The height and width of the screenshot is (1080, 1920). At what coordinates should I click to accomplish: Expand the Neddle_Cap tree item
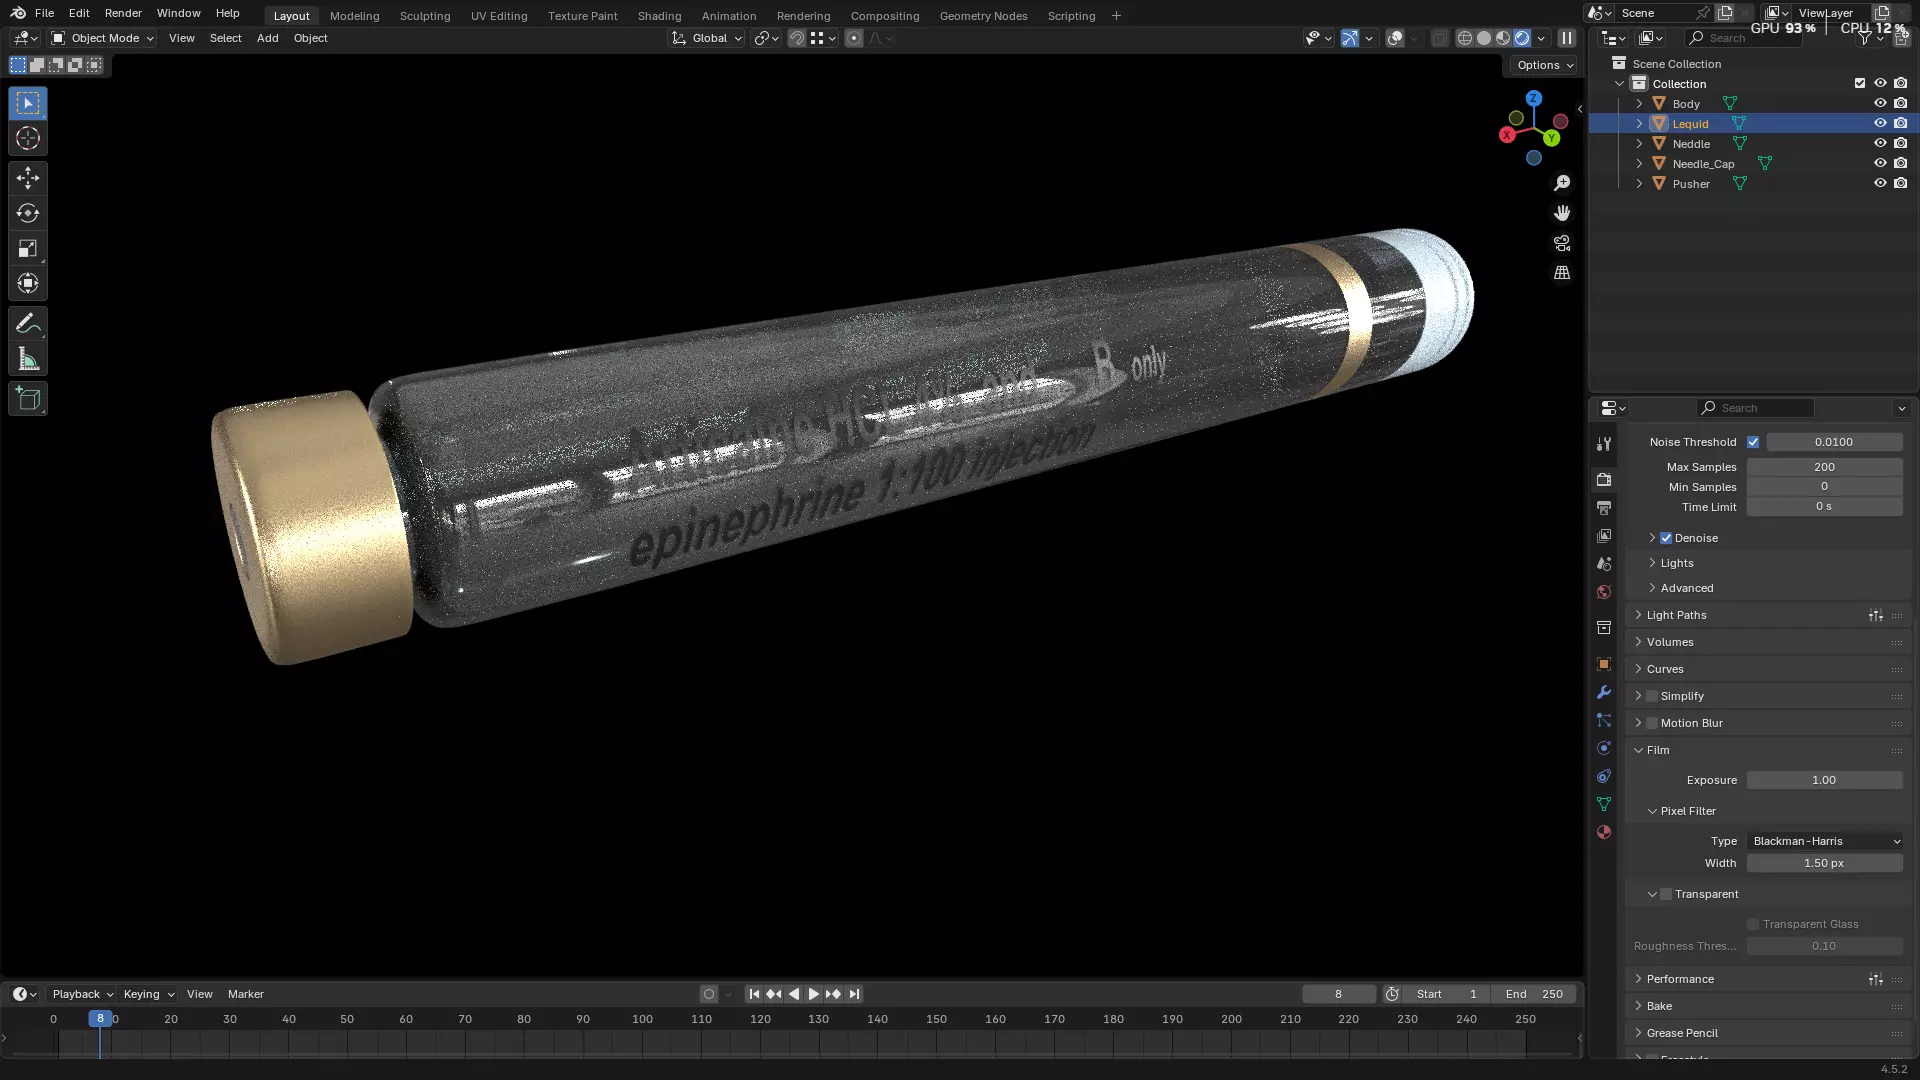(x=1639, y=163)
